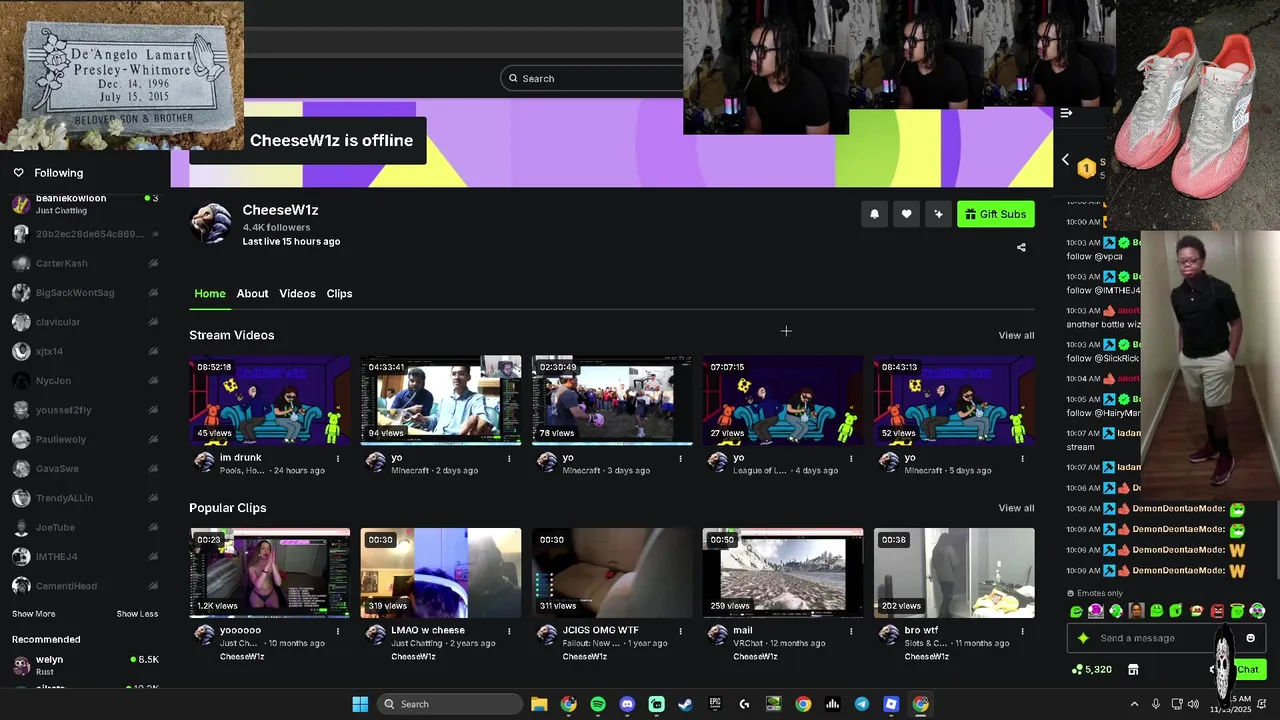Open options menu for 5 days ago video
1280x720 pixels.
pyautogui.click(x=1022, y=459)
